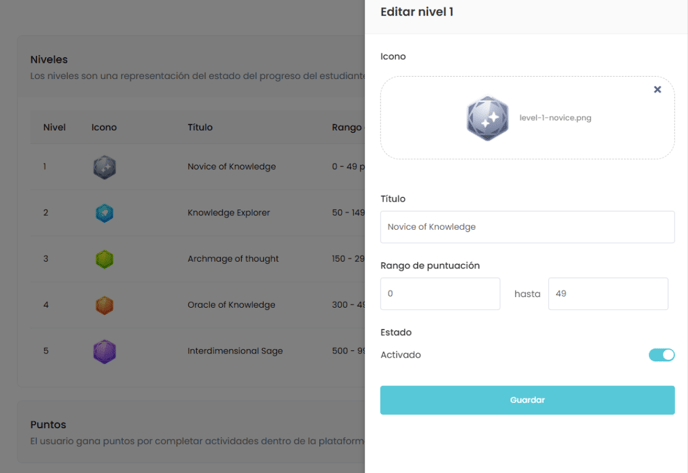Select the Archmage of thought row title
This screenshot has height=473, width=688.
[x=233, y=259]
